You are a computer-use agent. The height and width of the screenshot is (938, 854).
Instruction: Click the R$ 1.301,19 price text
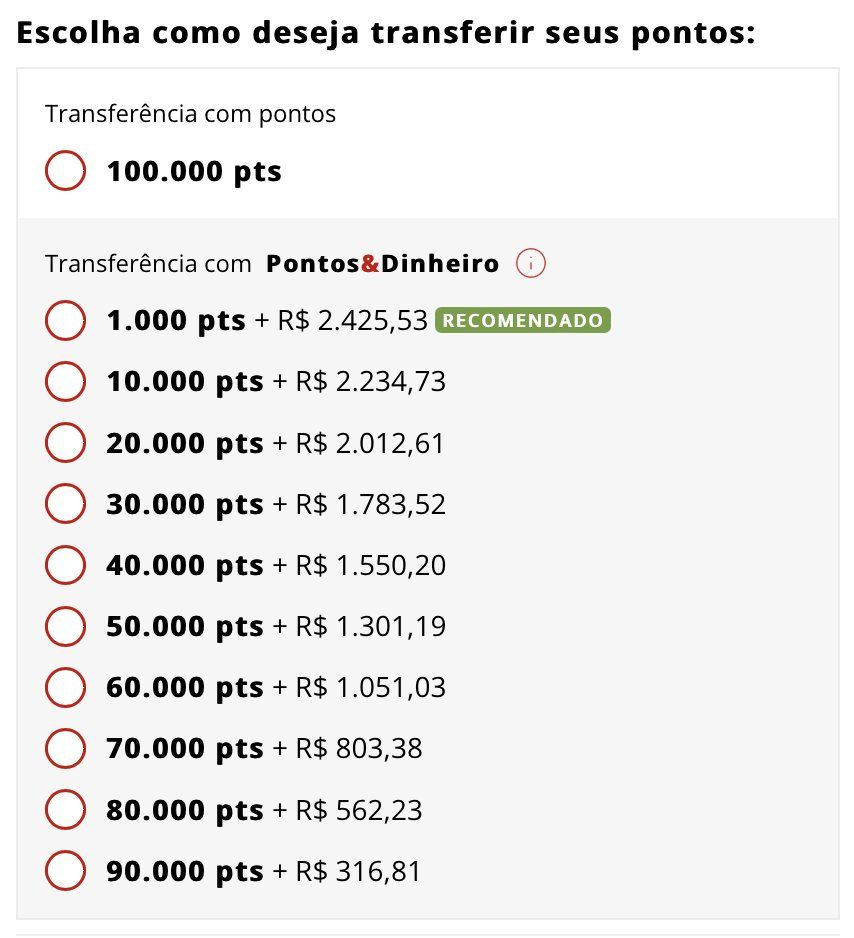point(370,627)
